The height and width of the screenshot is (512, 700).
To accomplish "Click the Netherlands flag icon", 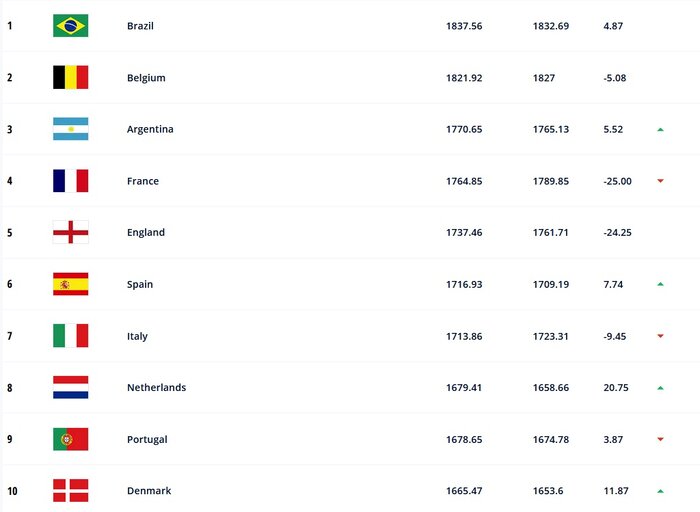I will (x=70, y=387).
